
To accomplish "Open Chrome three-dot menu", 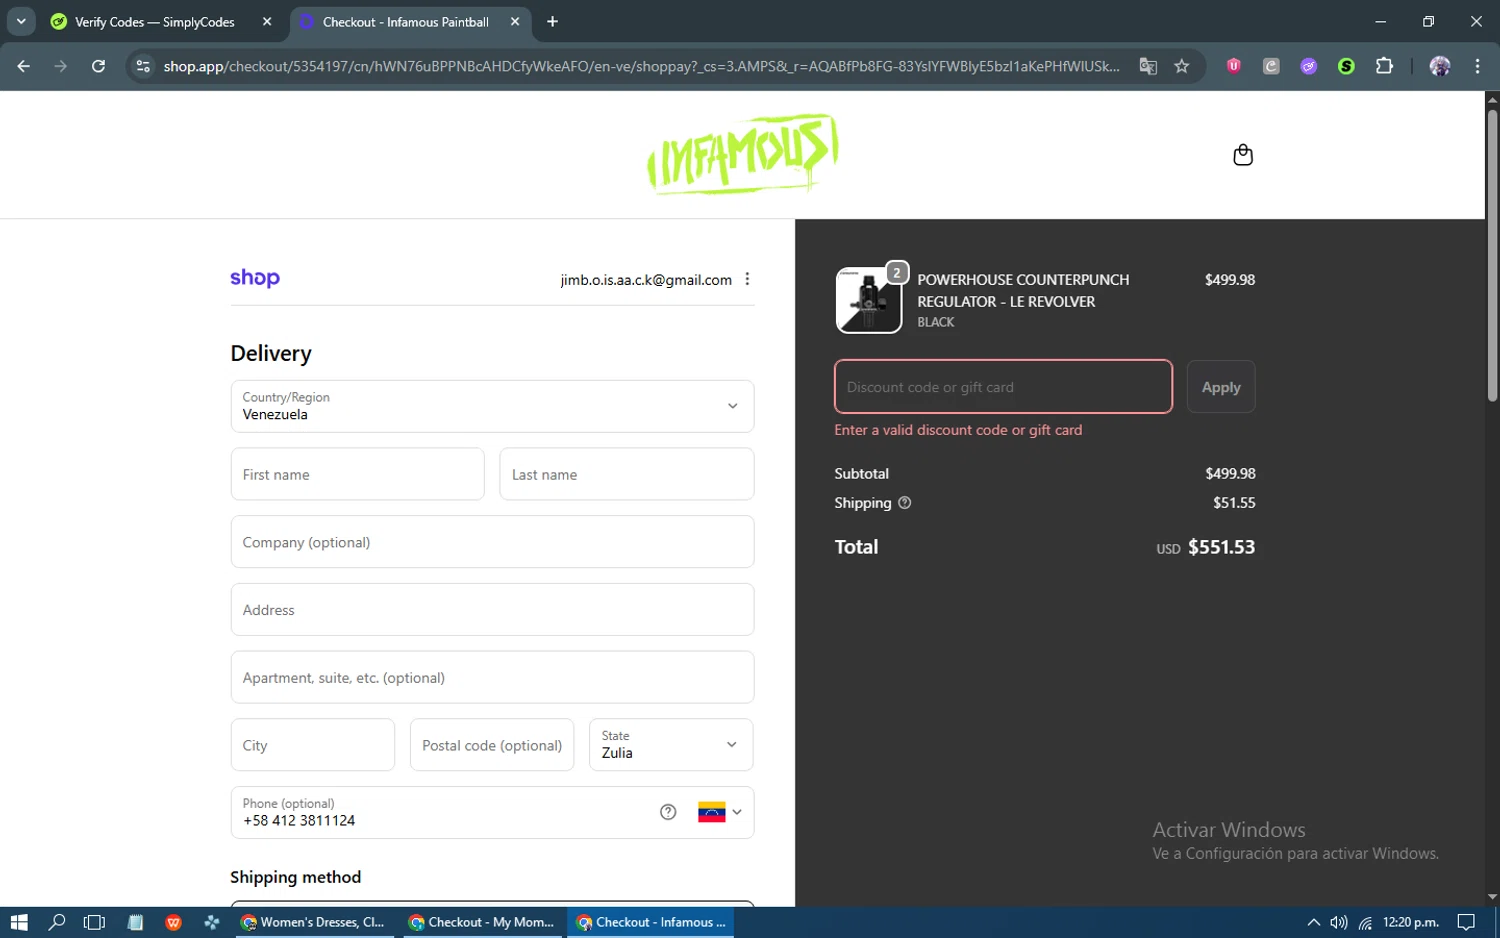I will [1477, 66].
